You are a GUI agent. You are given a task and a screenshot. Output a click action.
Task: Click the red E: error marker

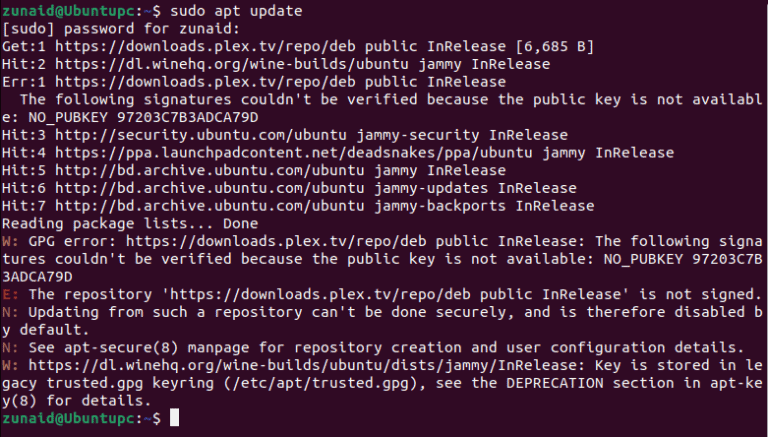pos(9,295)
